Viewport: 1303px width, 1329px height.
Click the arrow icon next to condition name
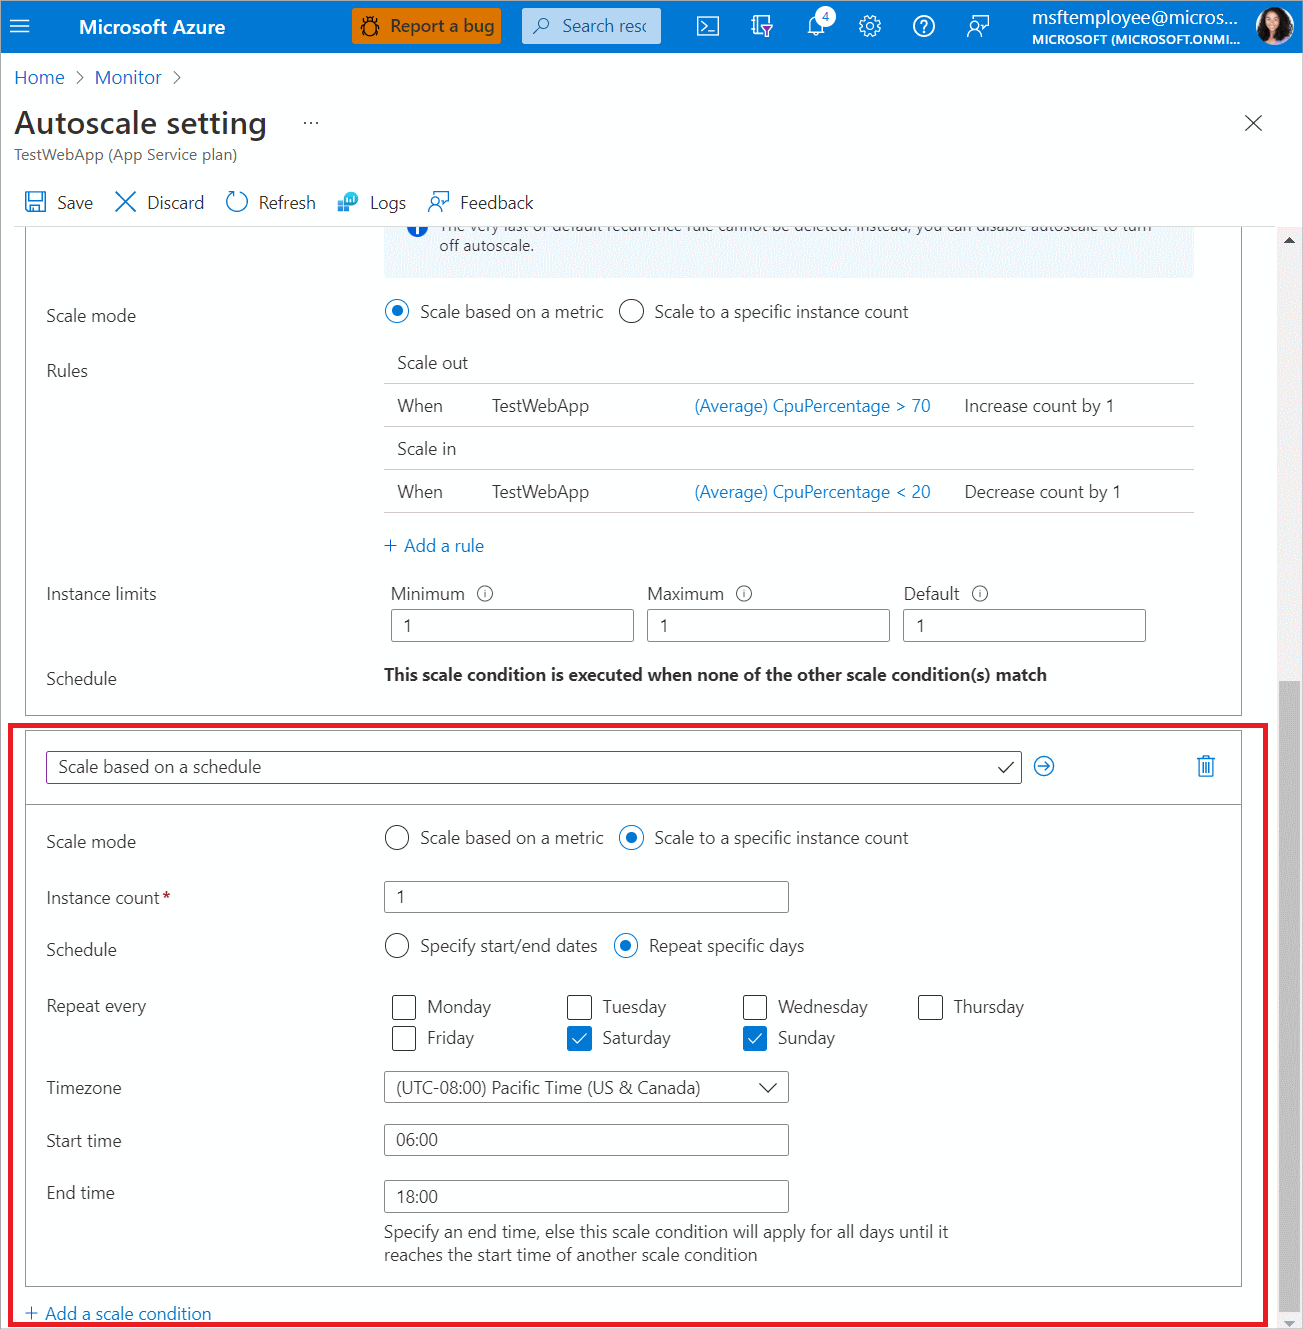[x=1044, y=767]
